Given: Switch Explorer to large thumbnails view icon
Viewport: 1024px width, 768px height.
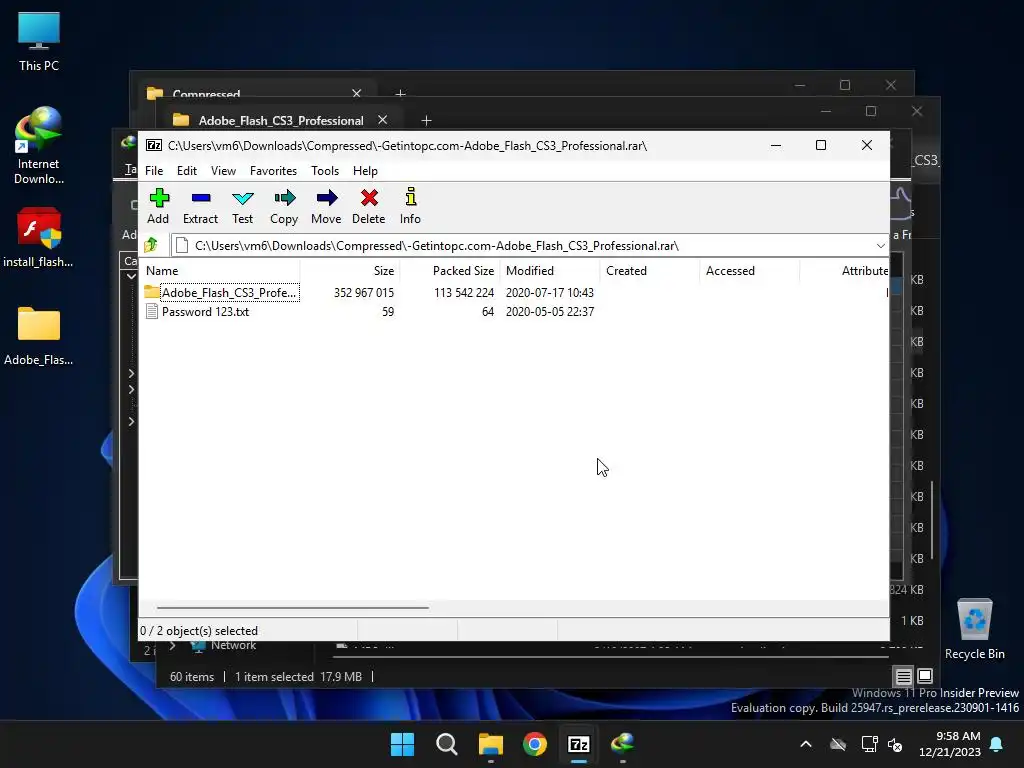Looking at the screenshot, I should coord(925,676).
